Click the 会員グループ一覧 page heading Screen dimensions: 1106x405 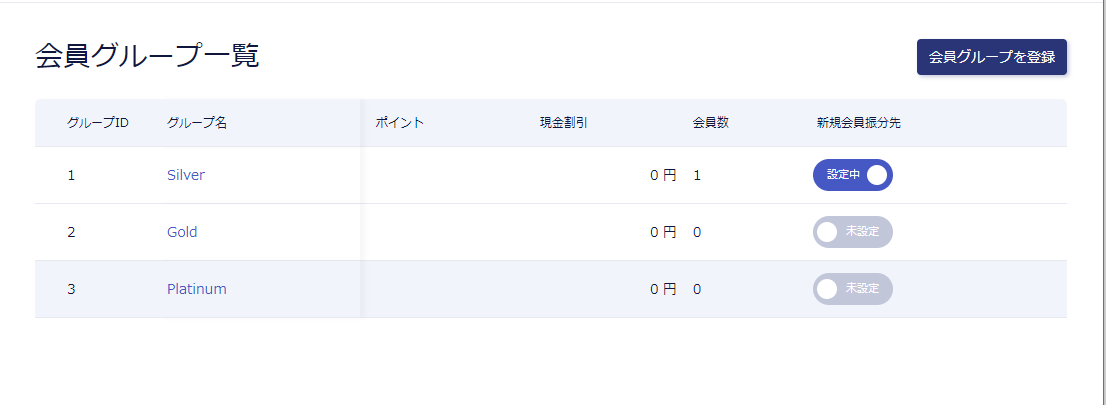147,56
